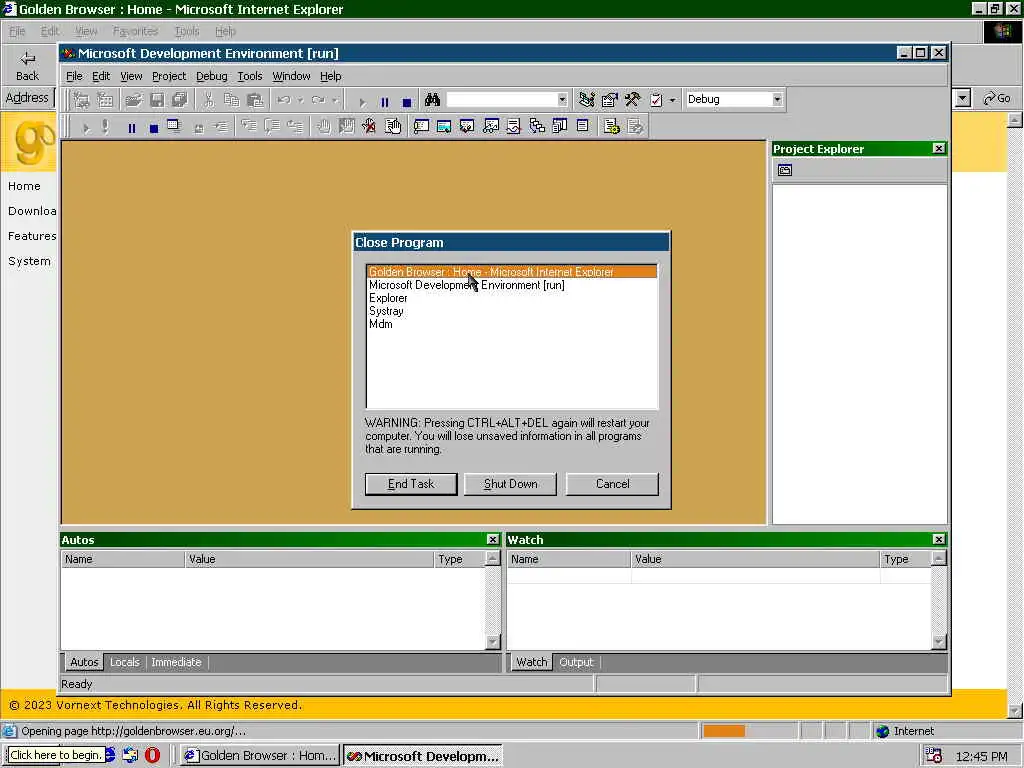Open the Breakpoints window hand icon

392,126
